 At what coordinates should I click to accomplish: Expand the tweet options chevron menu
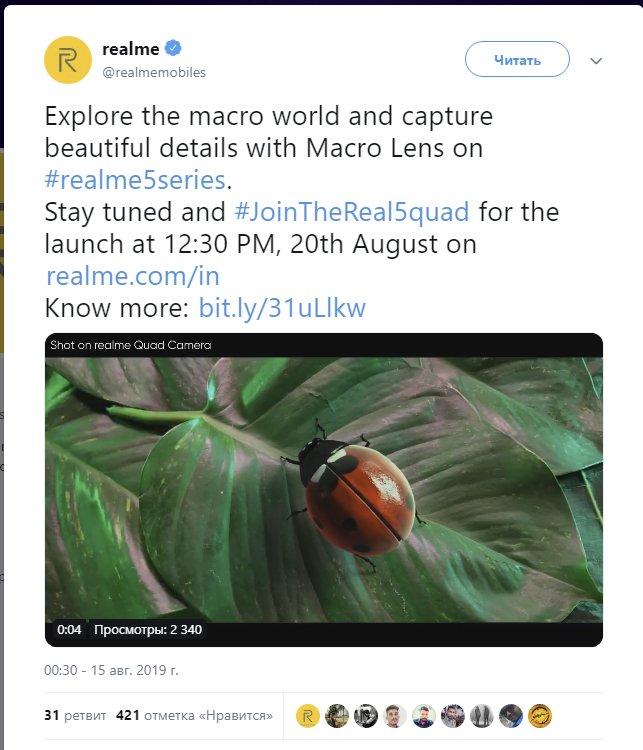pyautogui.click(x=597, y=61)
